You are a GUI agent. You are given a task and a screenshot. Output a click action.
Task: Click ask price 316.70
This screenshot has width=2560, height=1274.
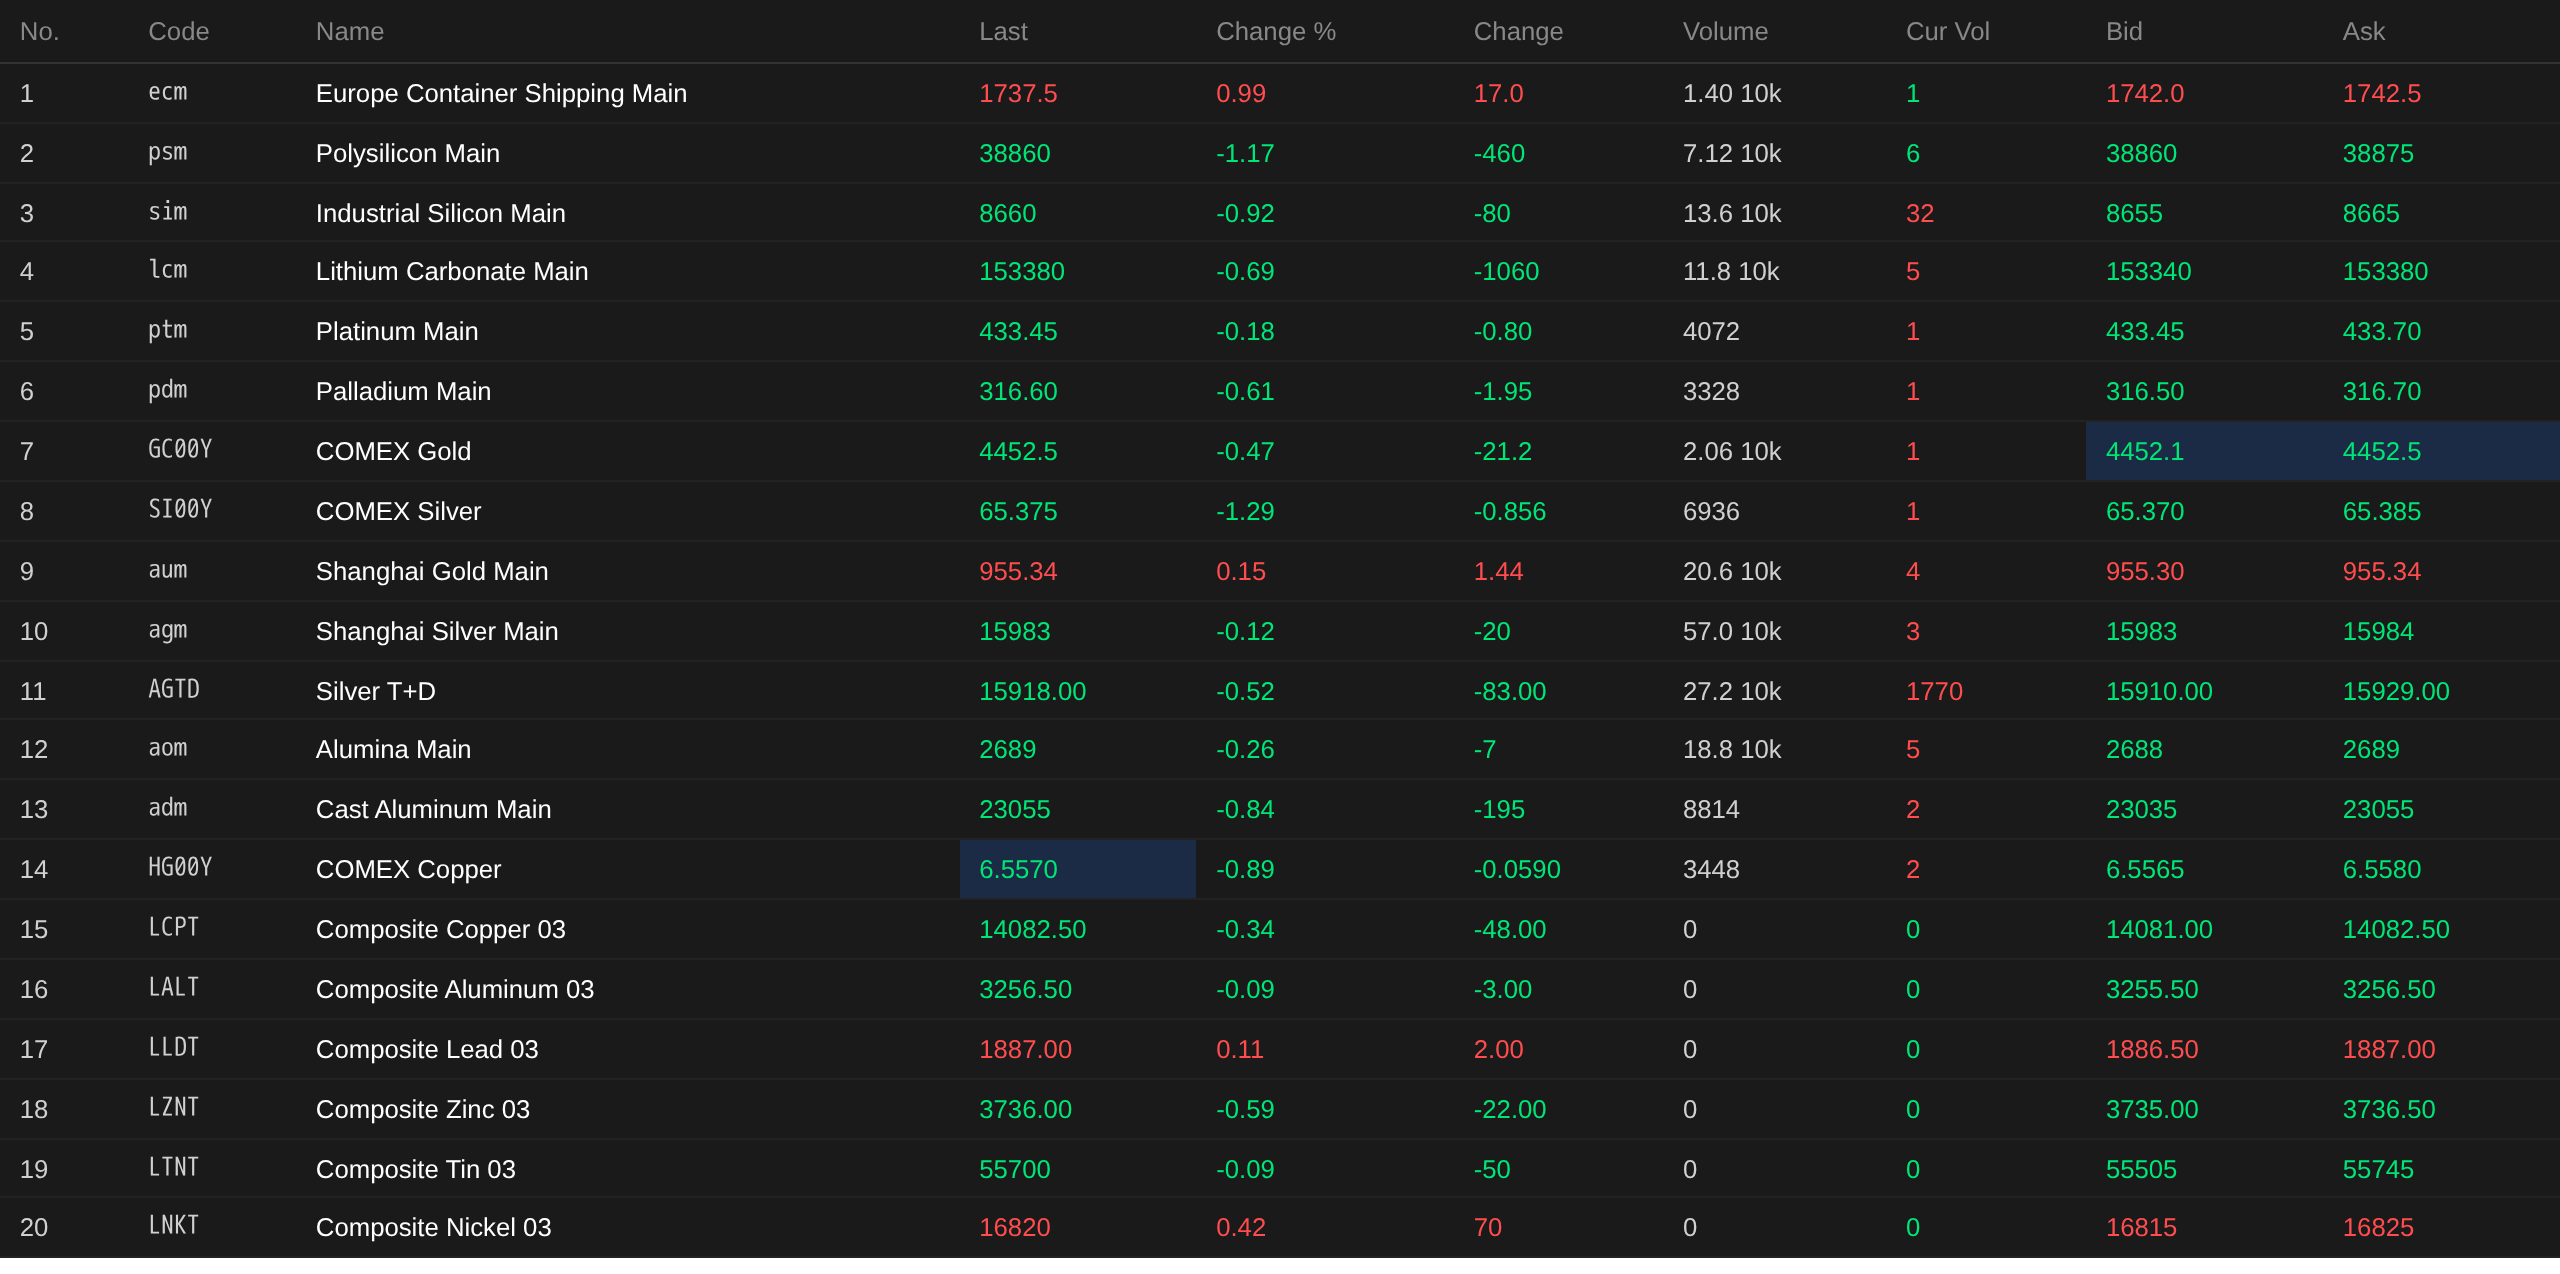(x=2382, y=391)
